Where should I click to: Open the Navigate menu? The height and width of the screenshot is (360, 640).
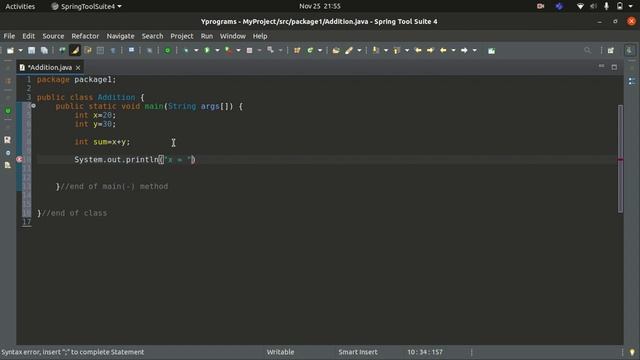[120, 36]
